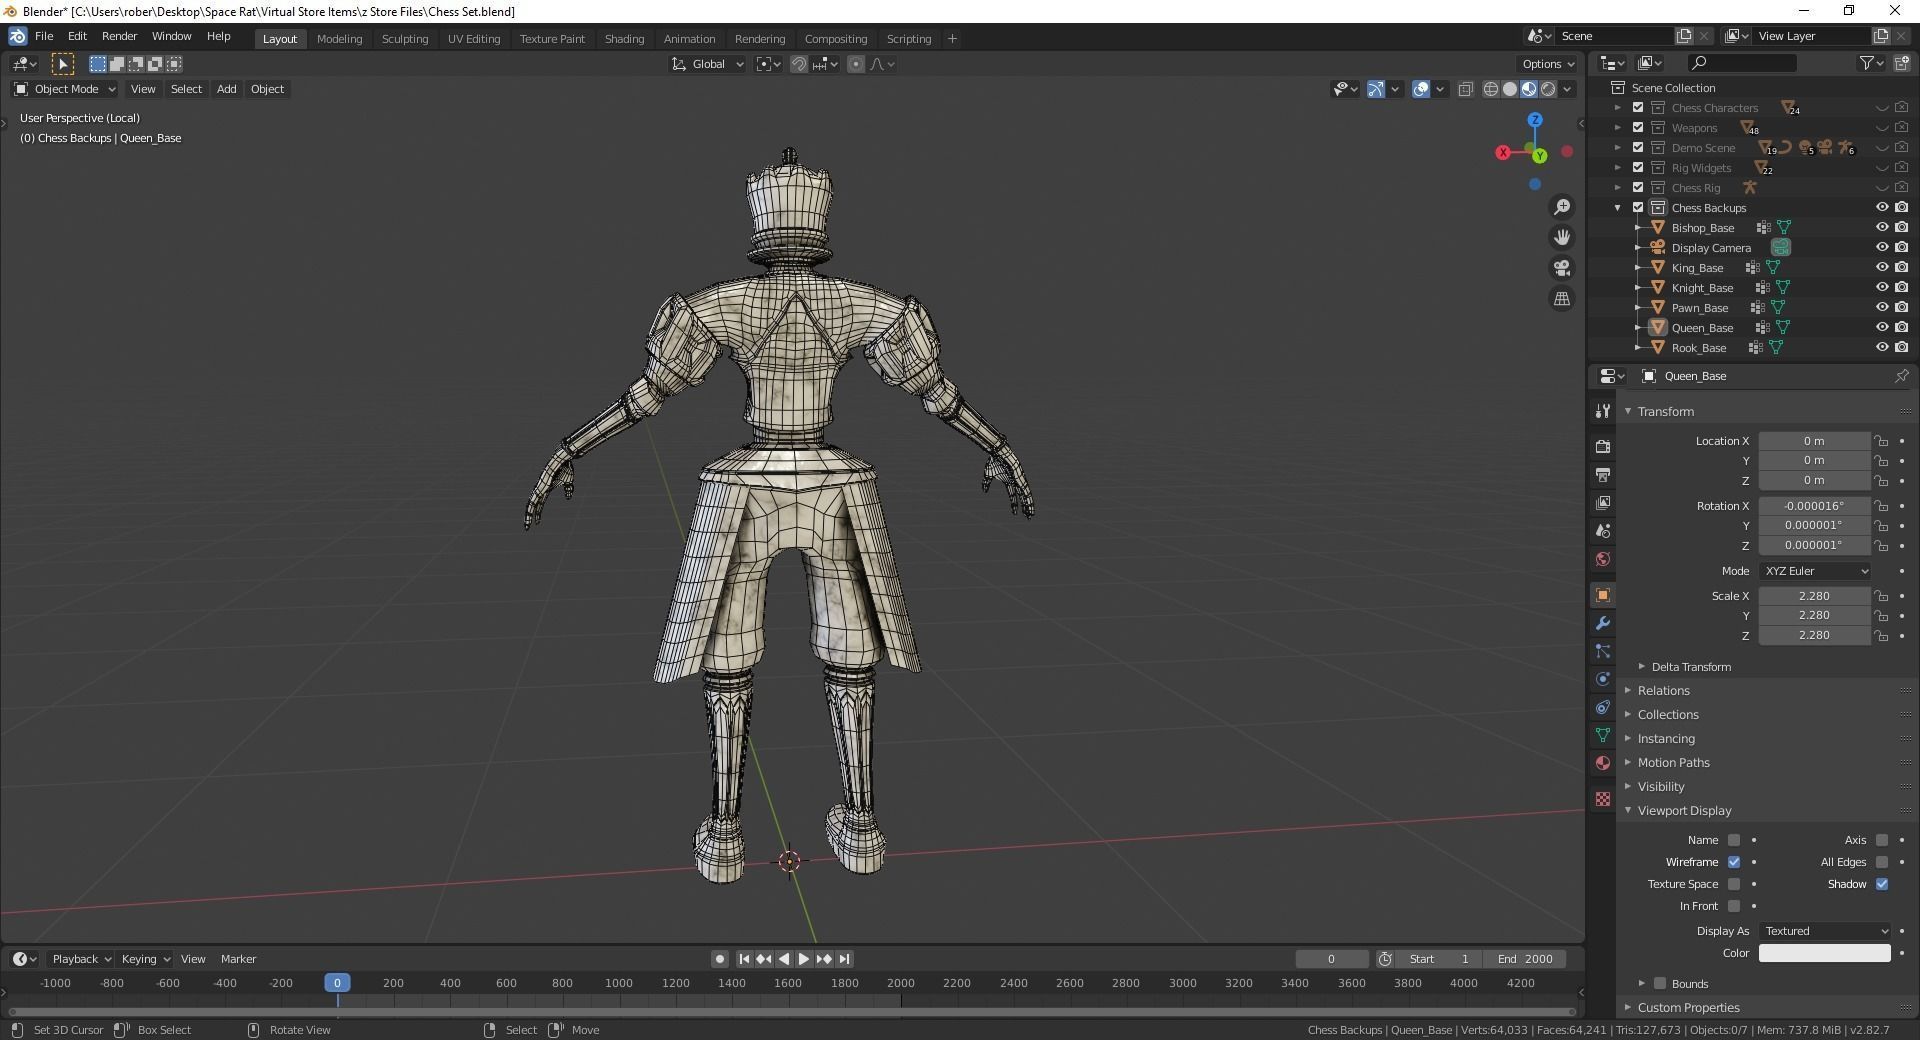
Task: Click the viewport display Color swatch
Action: [1825, 953]
